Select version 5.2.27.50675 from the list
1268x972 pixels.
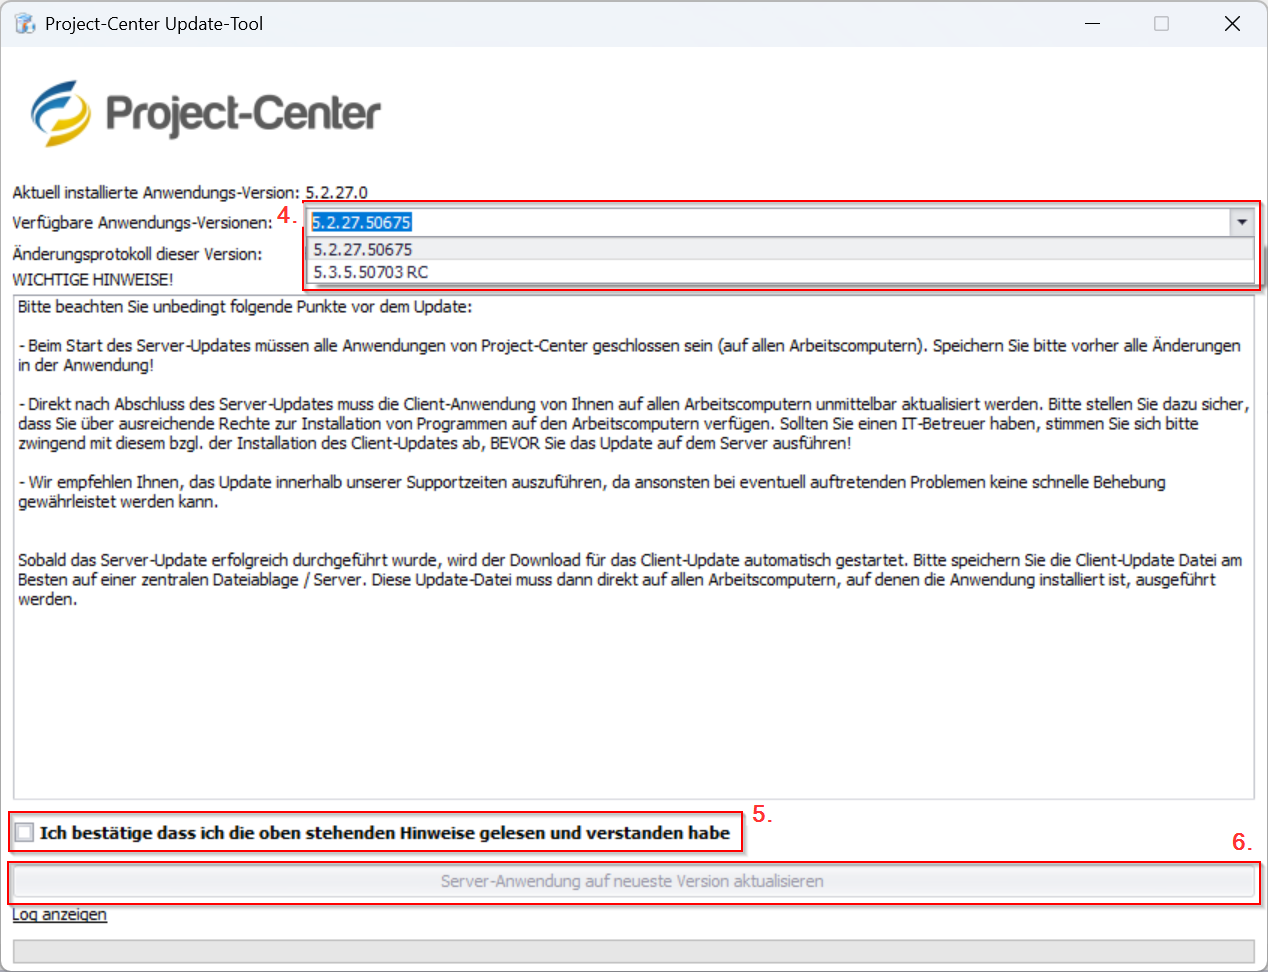[x=363, y=250]
